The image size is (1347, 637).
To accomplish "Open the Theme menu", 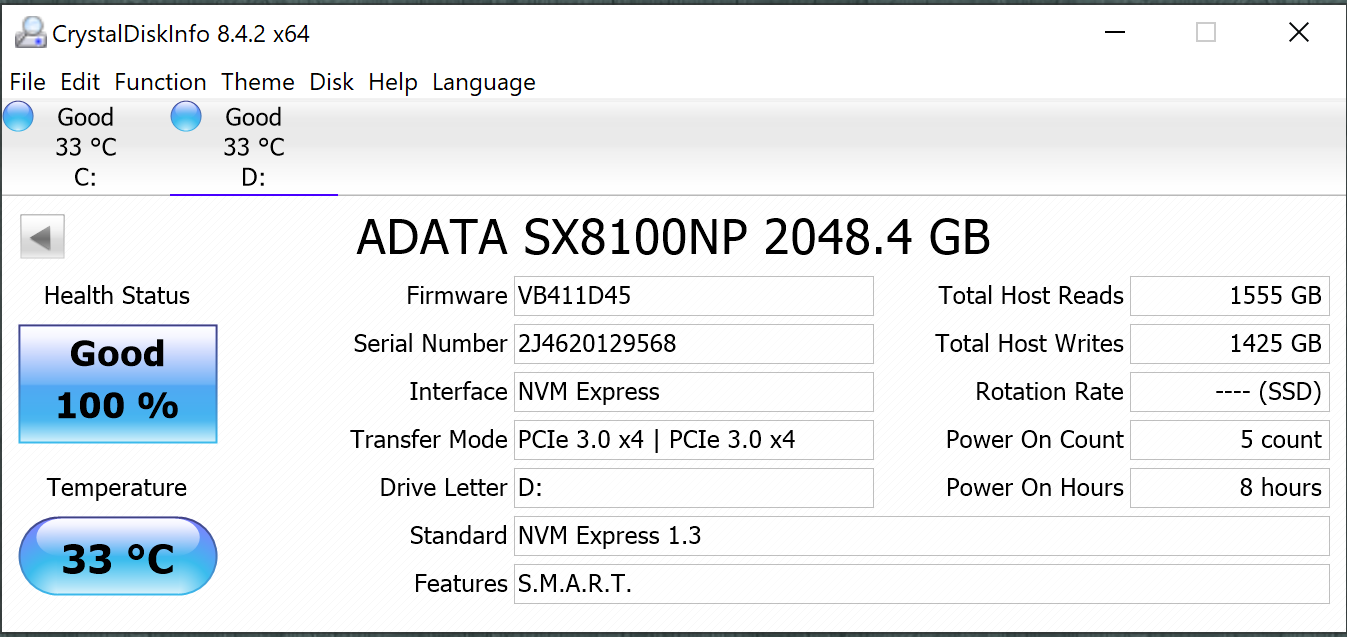I will [x=258, y=82].
